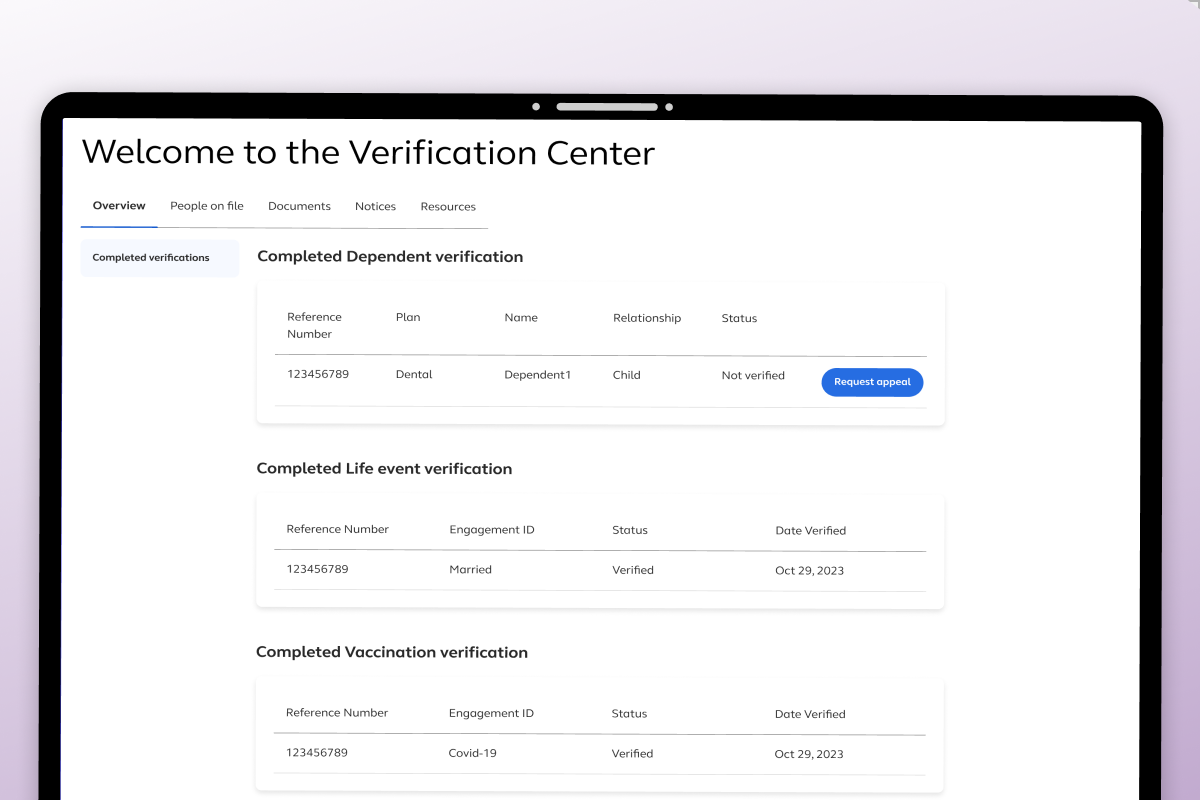Select the Notices tab
The width and height of the screenshot is (1200, 800).
point(375,206)
